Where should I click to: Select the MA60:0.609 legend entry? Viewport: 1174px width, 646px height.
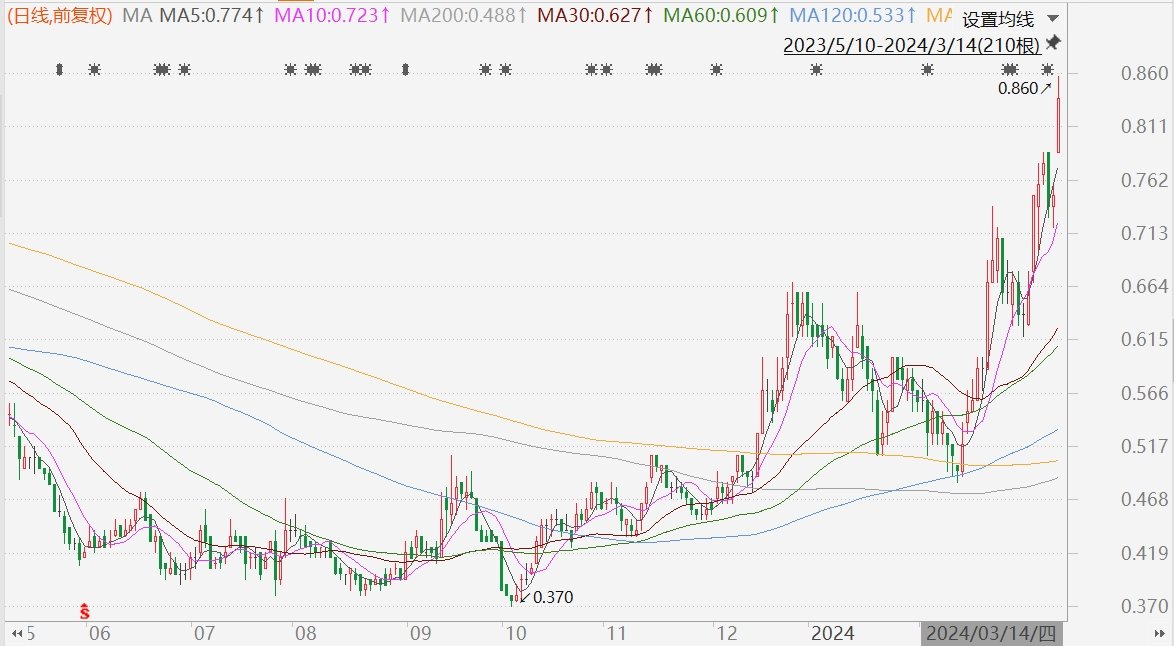click(x=722, y=15)
